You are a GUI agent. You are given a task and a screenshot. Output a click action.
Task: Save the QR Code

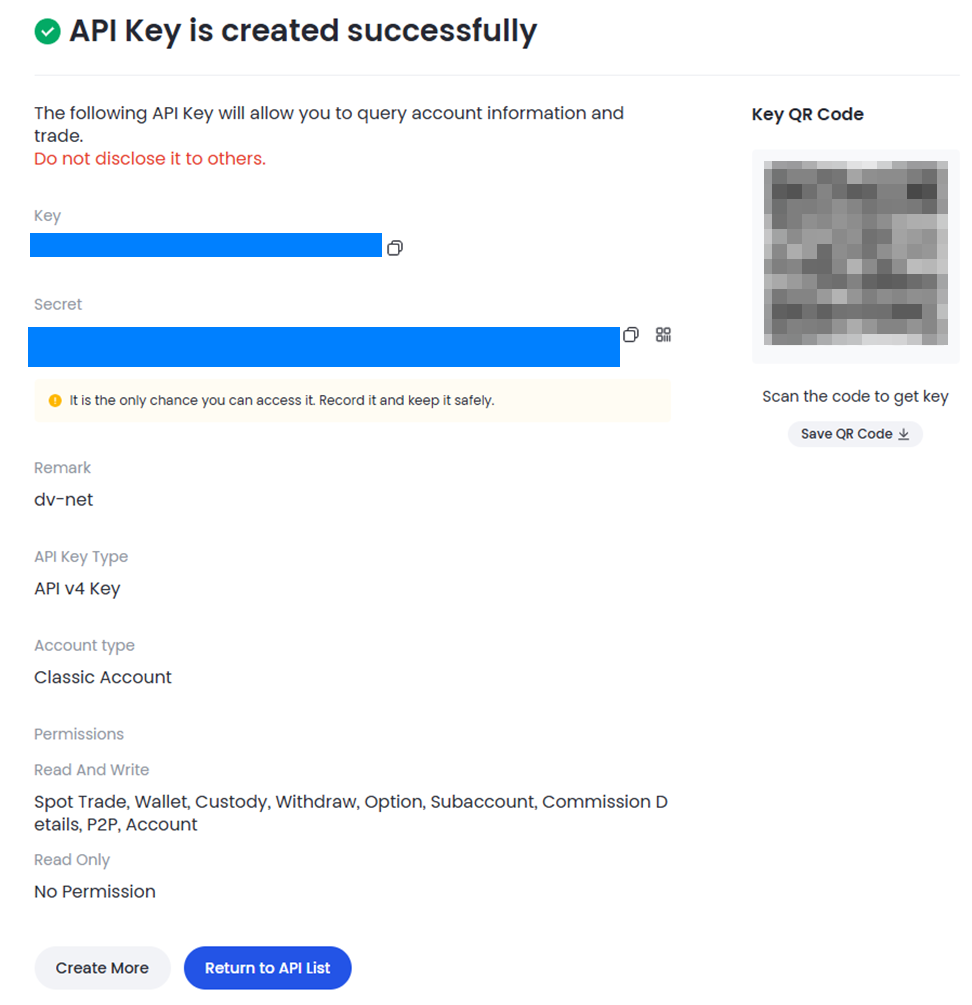(x=855, y=434)
